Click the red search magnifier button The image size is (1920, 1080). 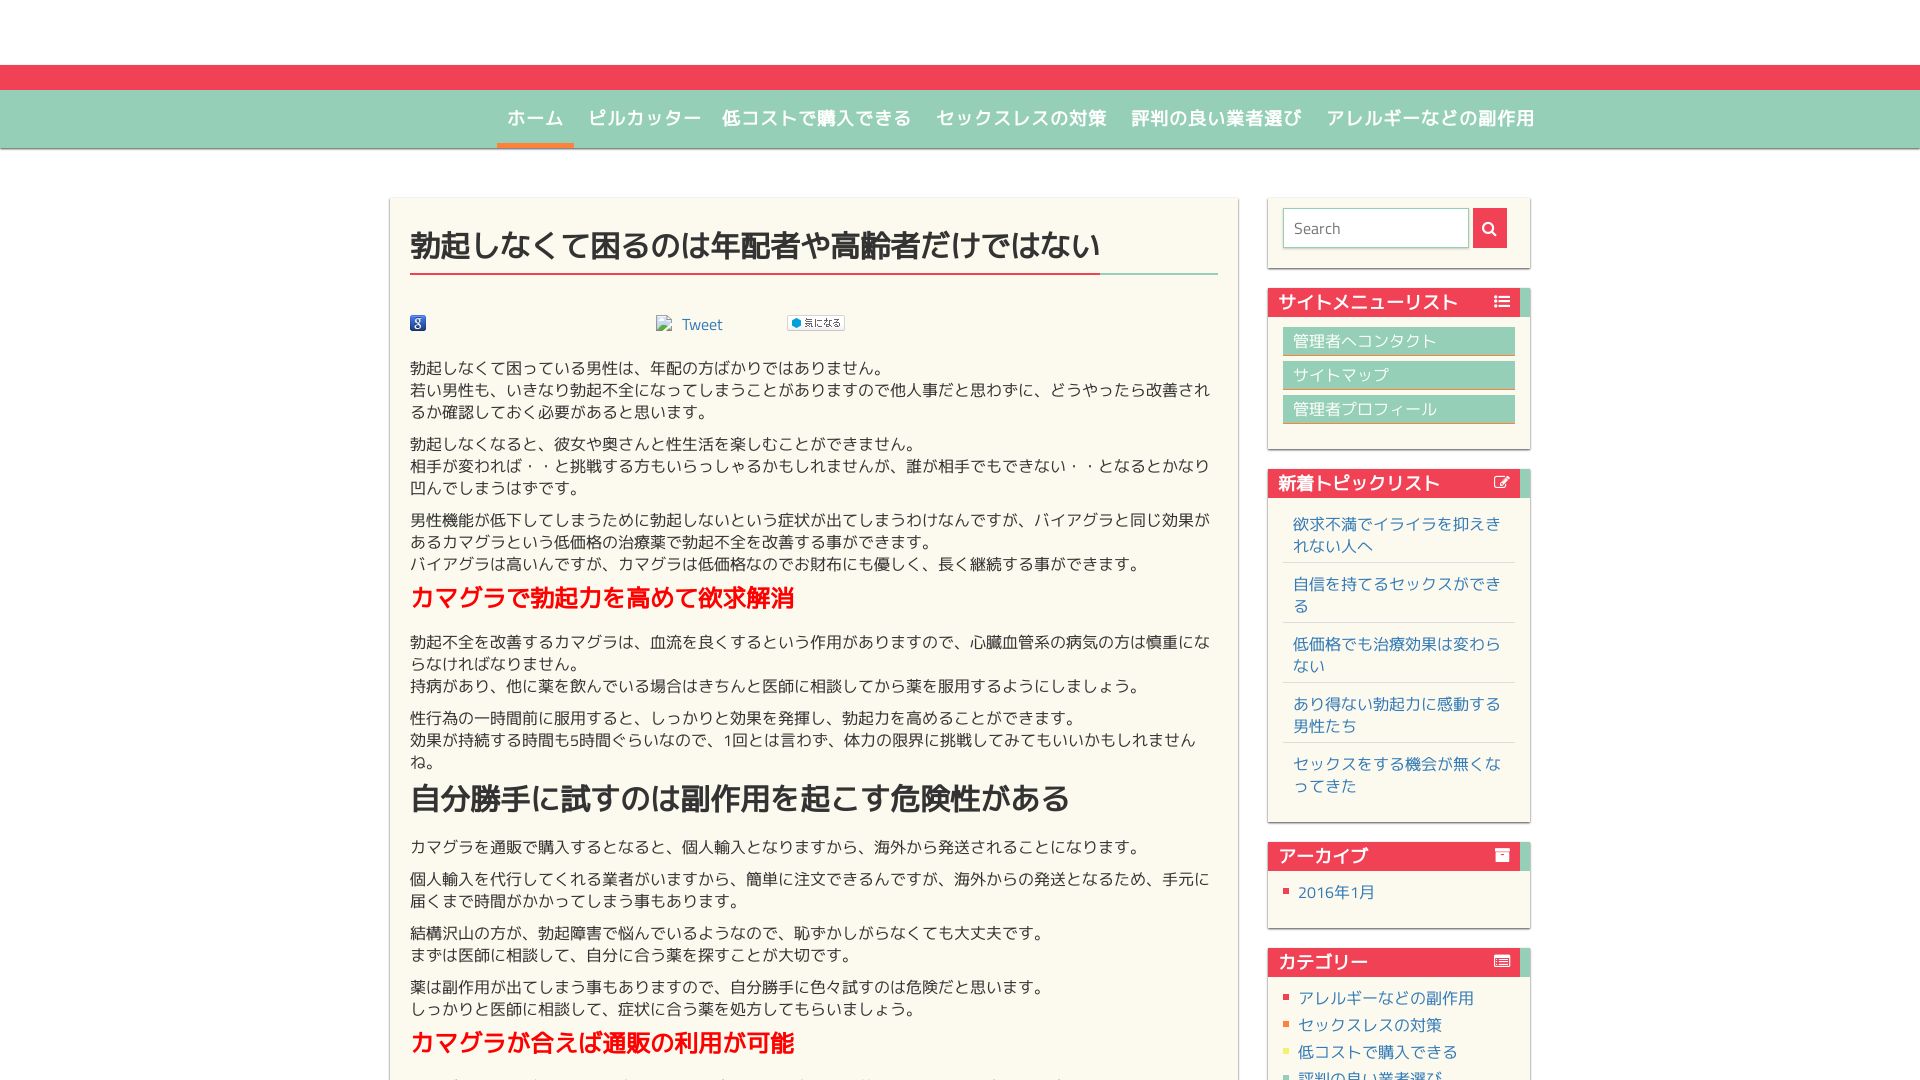tap(1489, 229)
